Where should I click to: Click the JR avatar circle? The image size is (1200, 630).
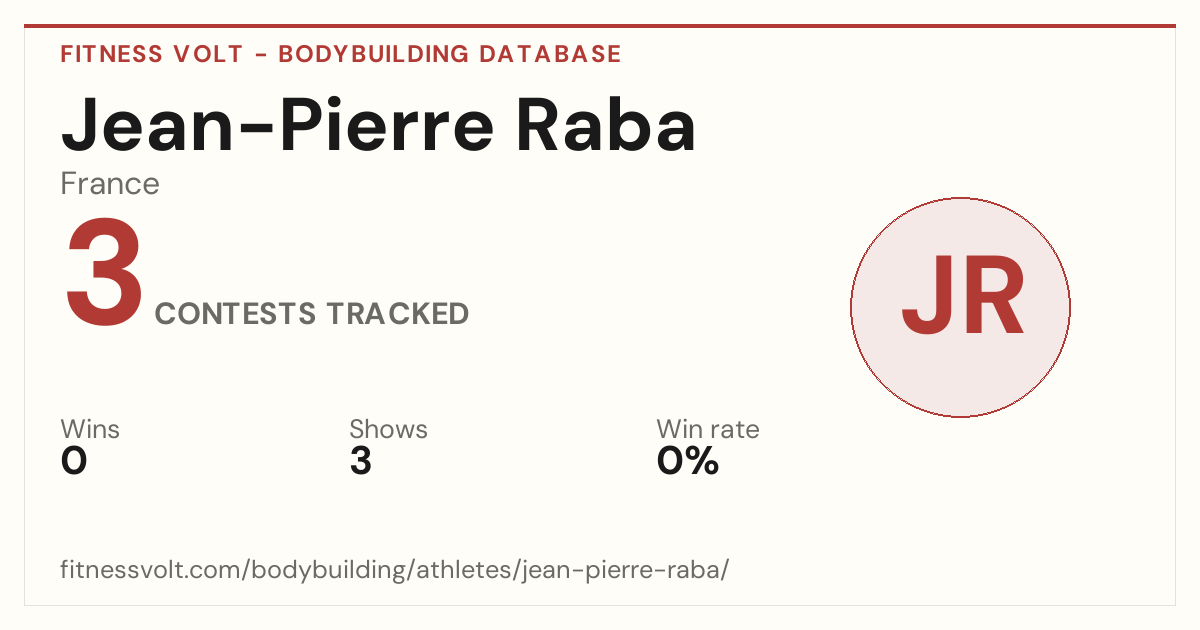coord(960,307)
